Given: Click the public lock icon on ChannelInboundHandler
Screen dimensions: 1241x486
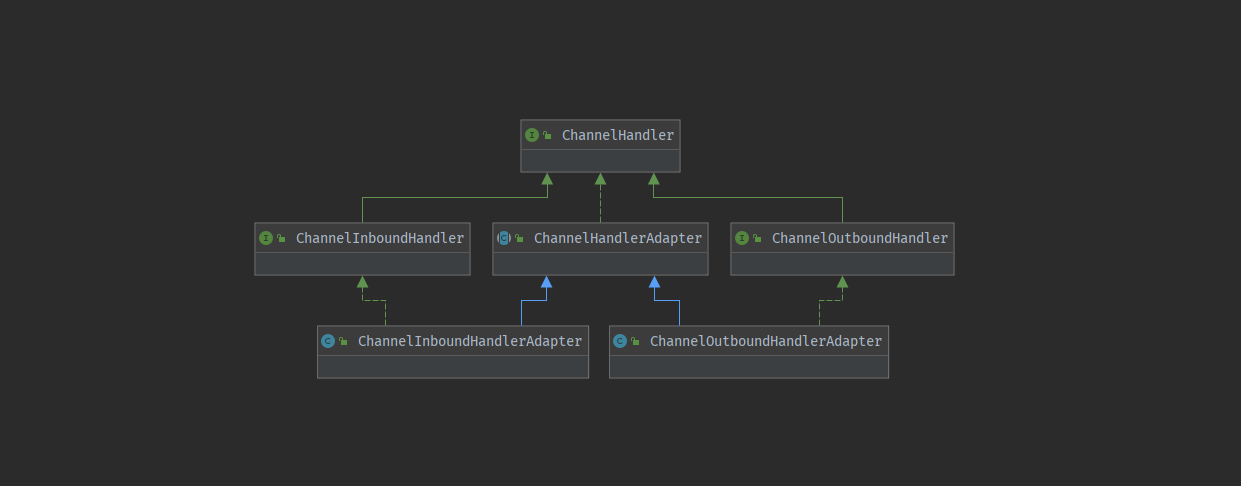Looking at the screenshot, I should [x=282, y=238].
